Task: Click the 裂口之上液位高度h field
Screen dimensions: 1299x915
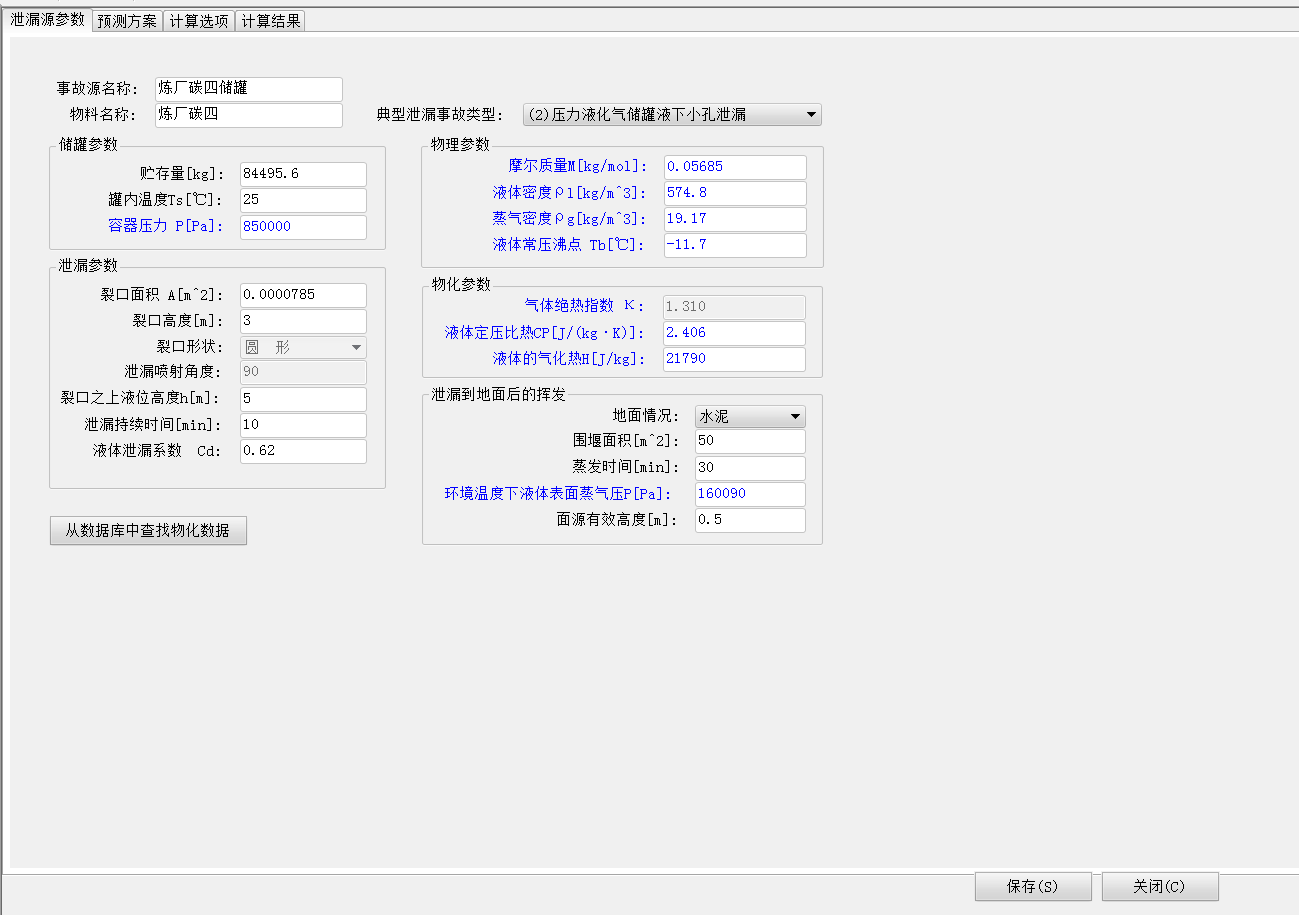Action: (x=303, y=398)
